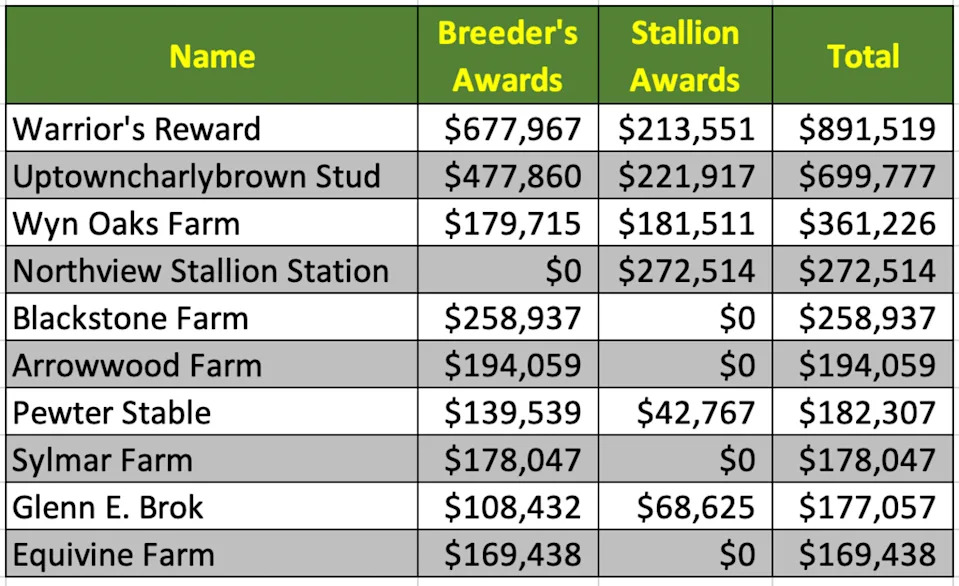Click the Warrior's Reward name cell
This screenshot has width=959, height=586.
(212, 128)
